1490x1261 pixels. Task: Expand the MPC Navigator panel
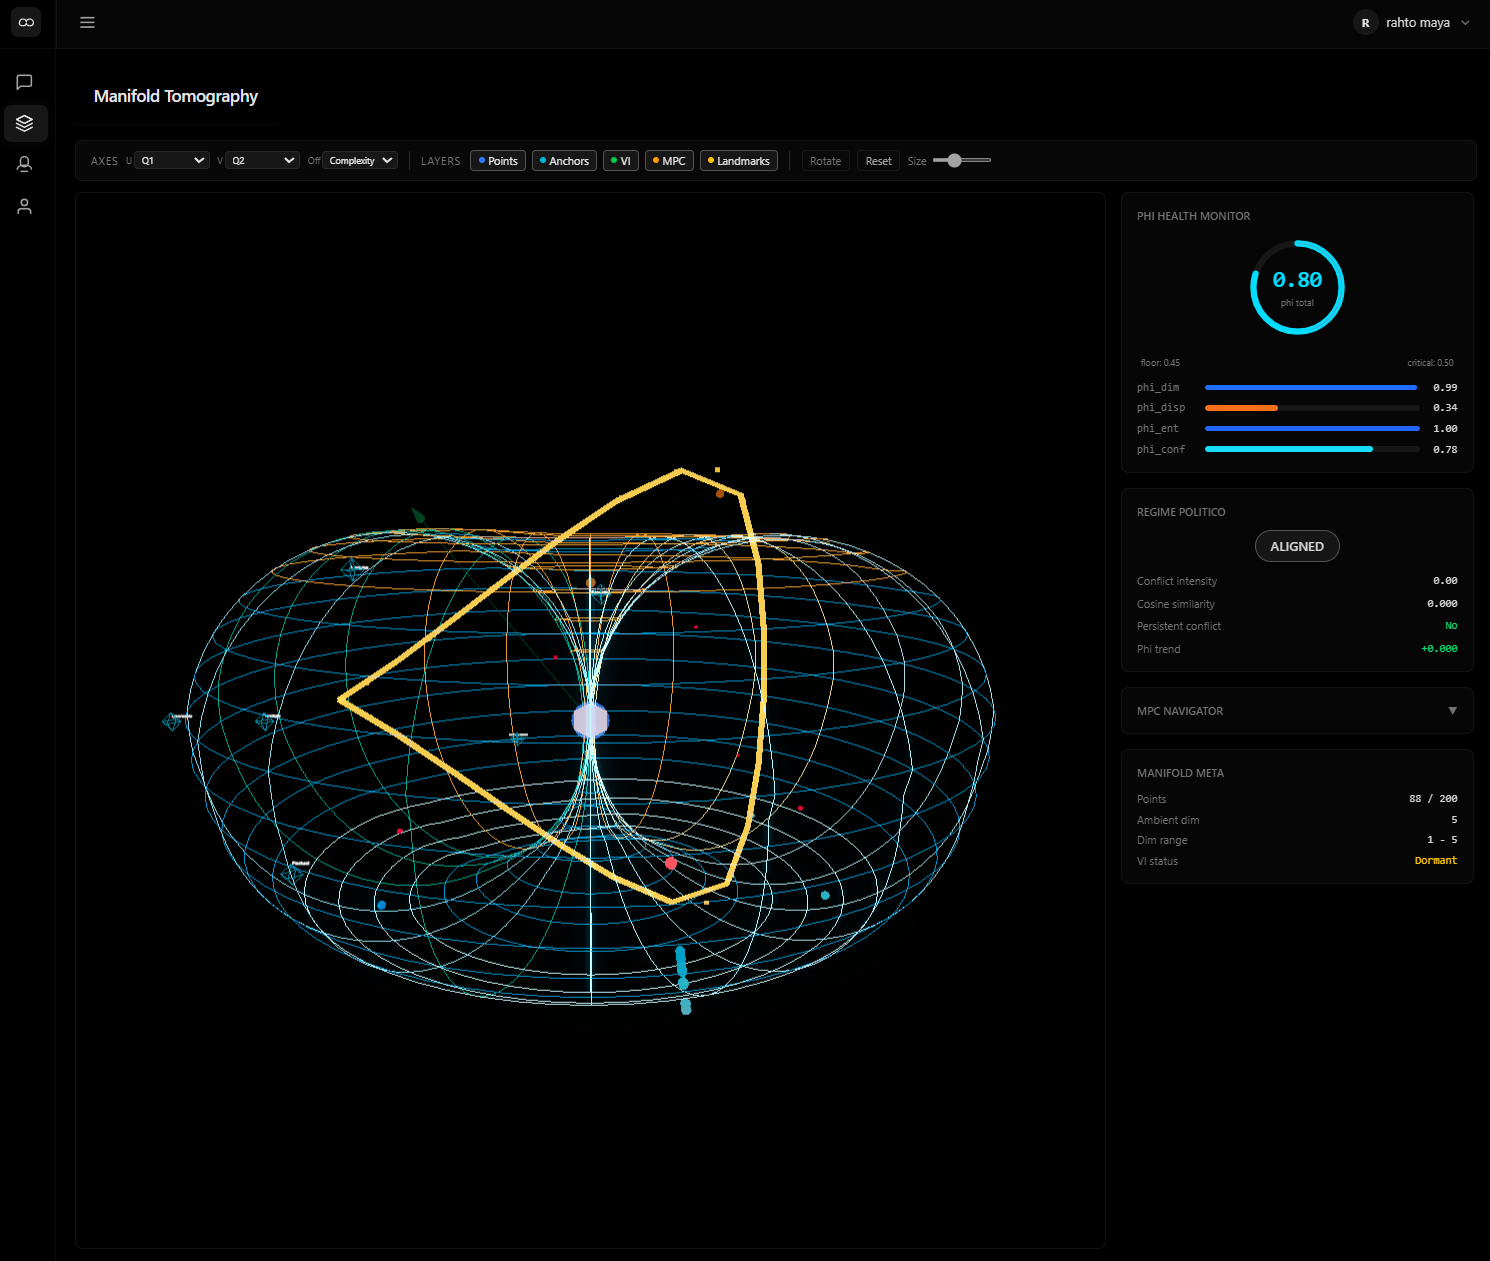coord(1452,711)
